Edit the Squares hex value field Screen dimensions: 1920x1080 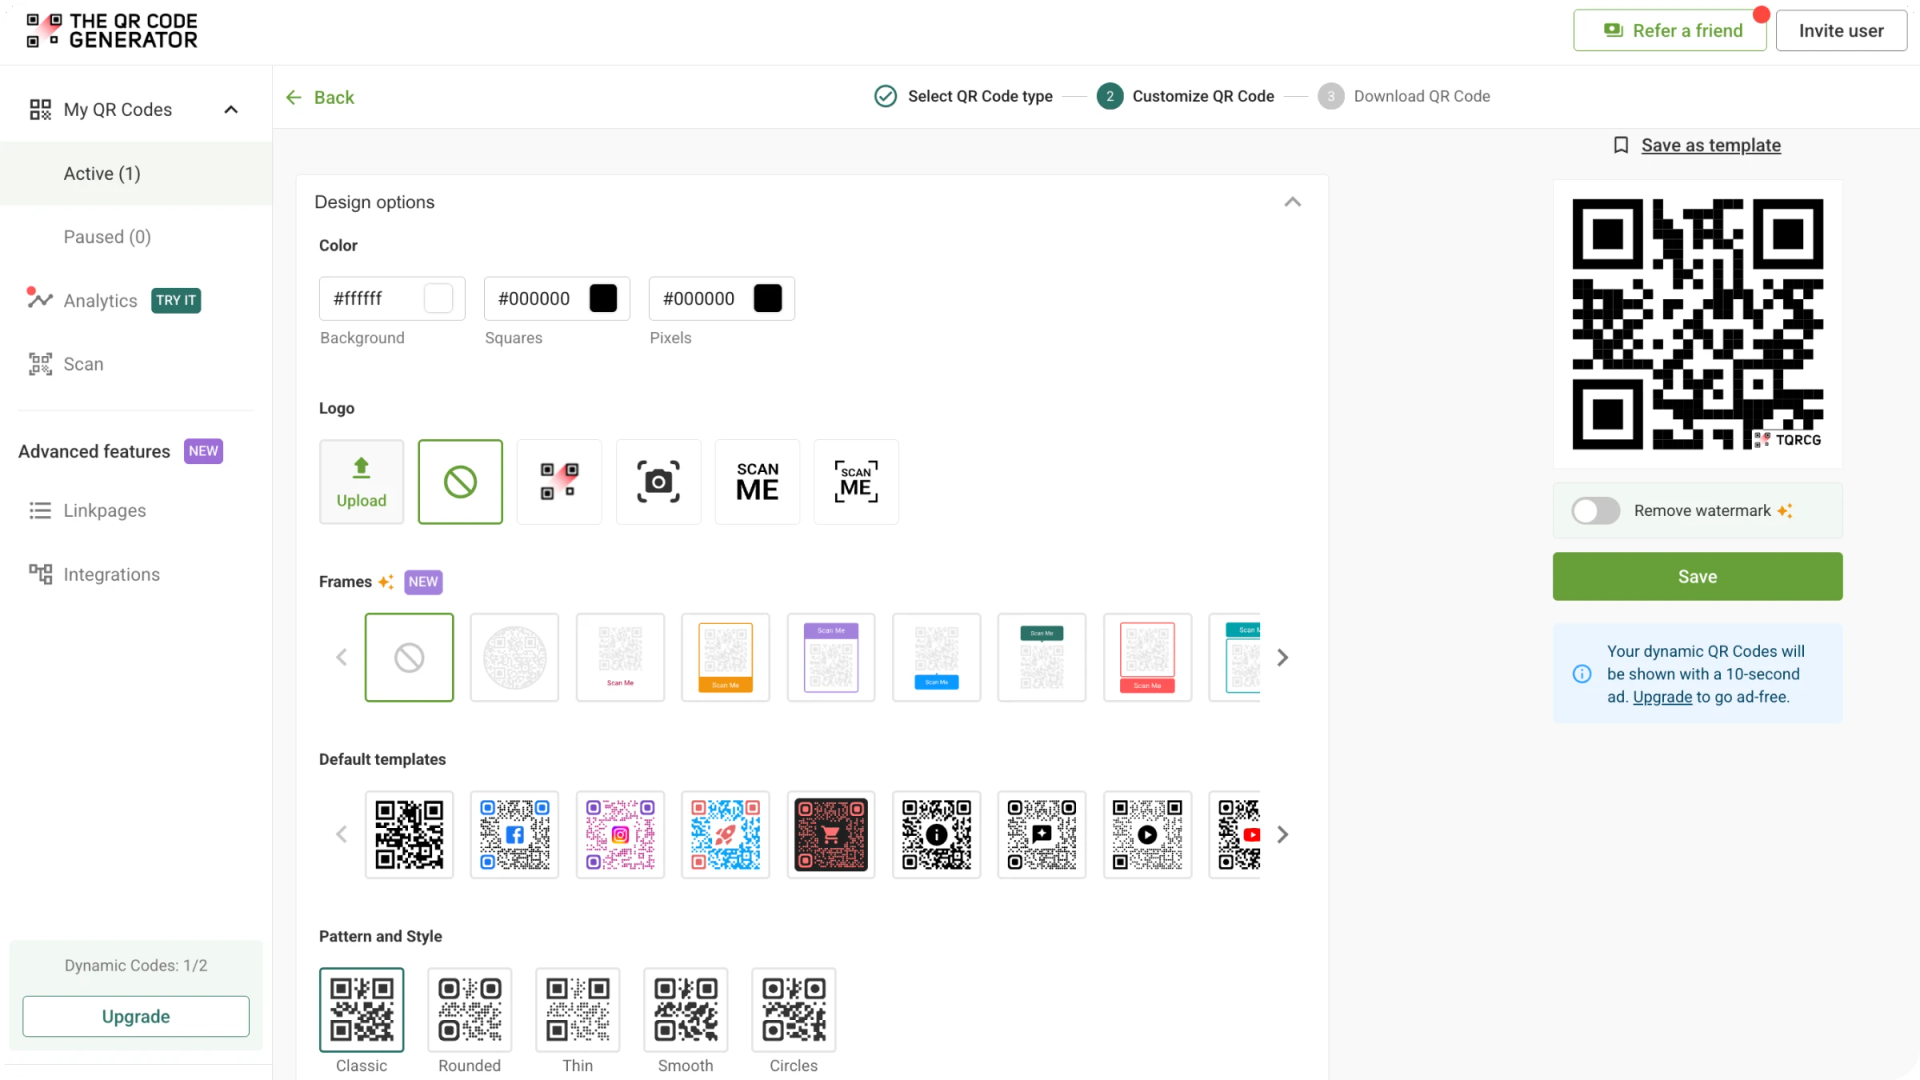pos(557,298)
